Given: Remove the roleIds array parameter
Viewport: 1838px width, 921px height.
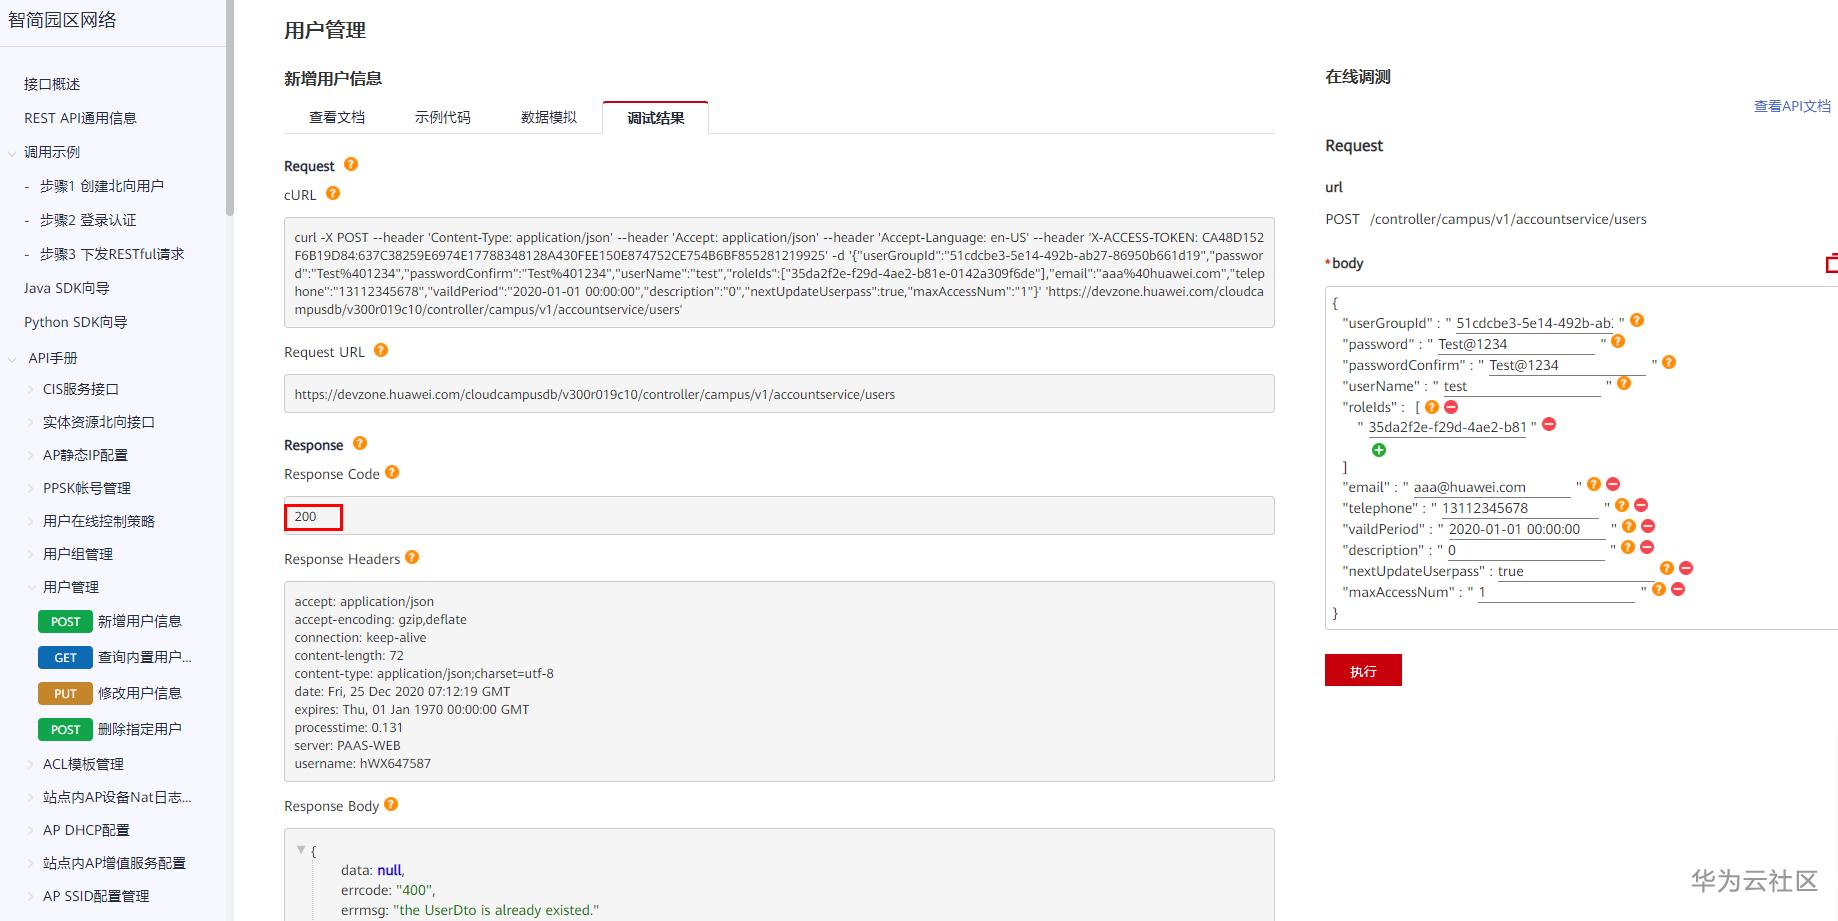Looking at the screenshot, I should pyautogui.click(x=1451, y=407).
